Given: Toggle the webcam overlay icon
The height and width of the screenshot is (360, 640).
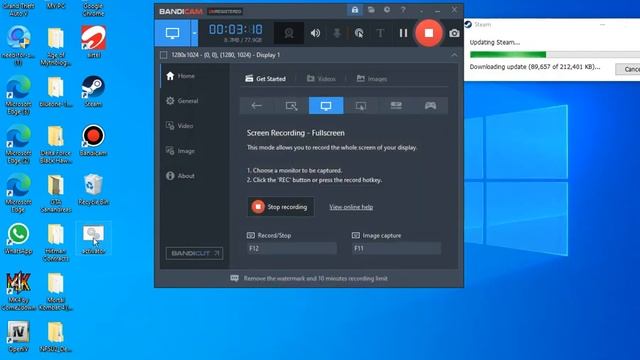Looking at the screenshot, I should coord(289,33).
